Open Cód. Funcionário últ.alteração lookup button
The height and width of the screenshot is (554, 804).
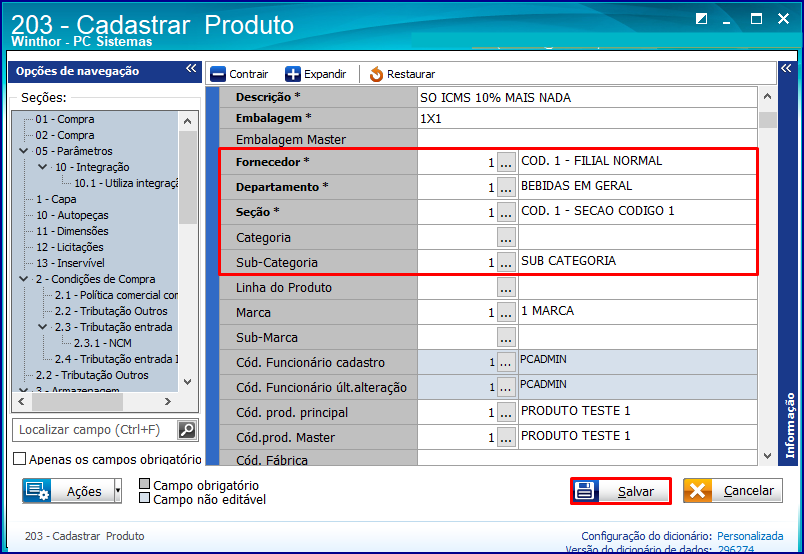click(506, 387)
